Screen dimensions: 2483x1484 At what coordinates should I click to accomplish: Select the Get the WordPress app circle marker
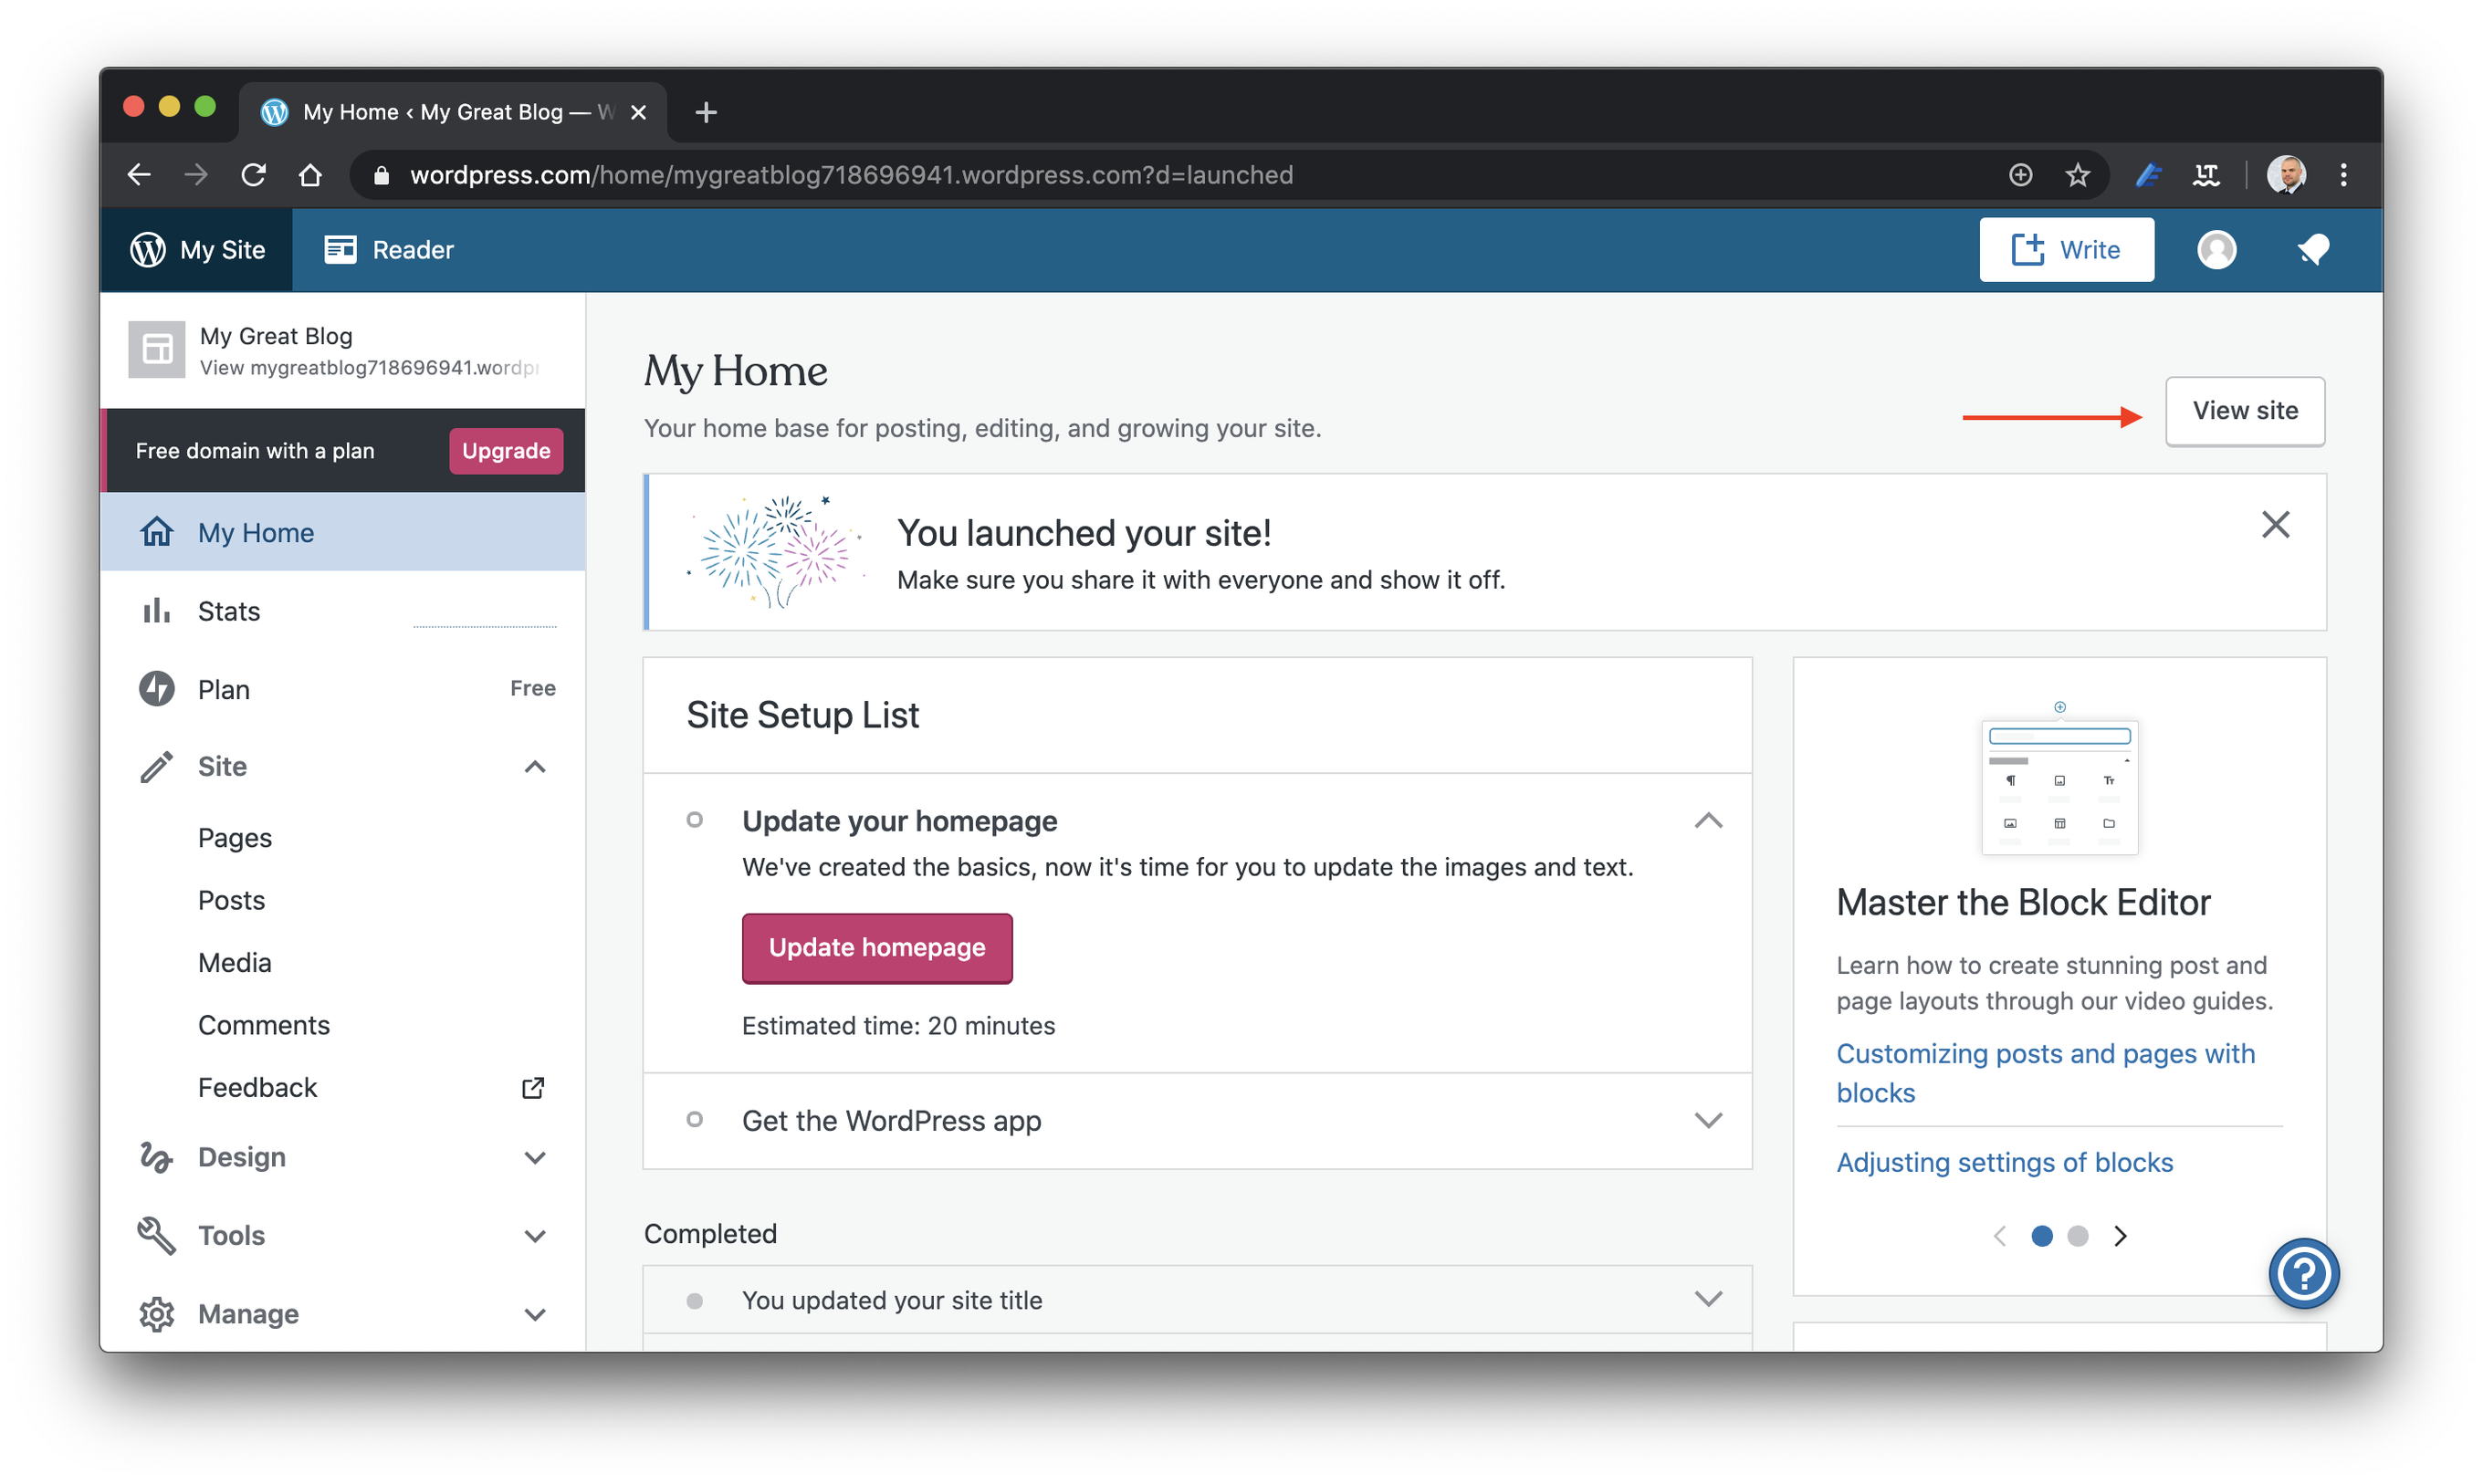694,1119
